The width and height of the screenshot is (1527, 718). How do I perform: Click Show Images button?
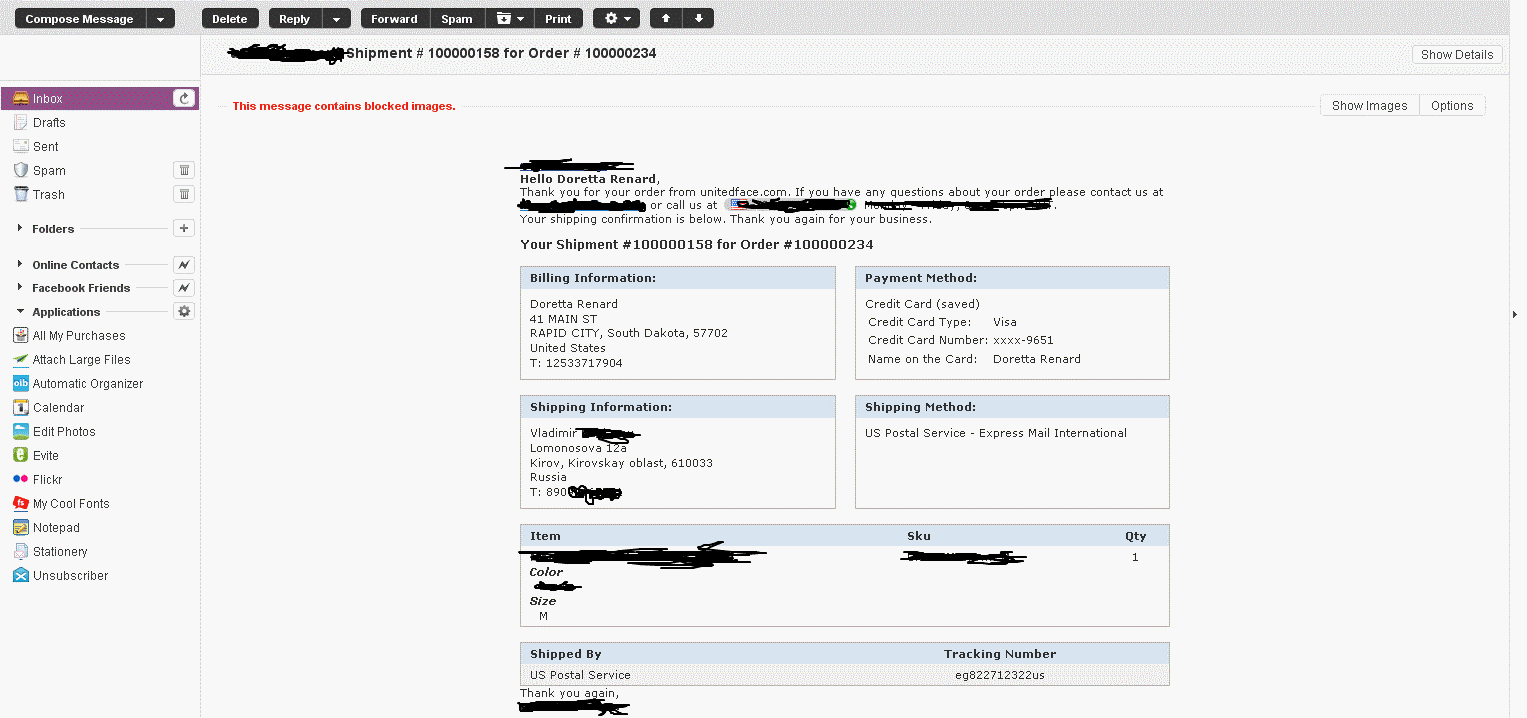point(1369,105)
